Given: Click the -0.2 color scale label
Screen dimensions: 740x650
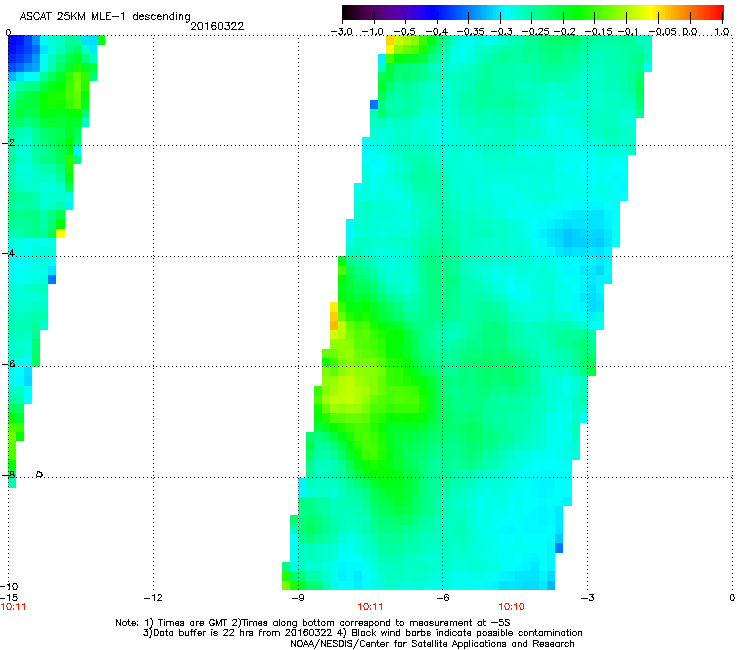Looking at the screenshot, I should coord(564,32).
